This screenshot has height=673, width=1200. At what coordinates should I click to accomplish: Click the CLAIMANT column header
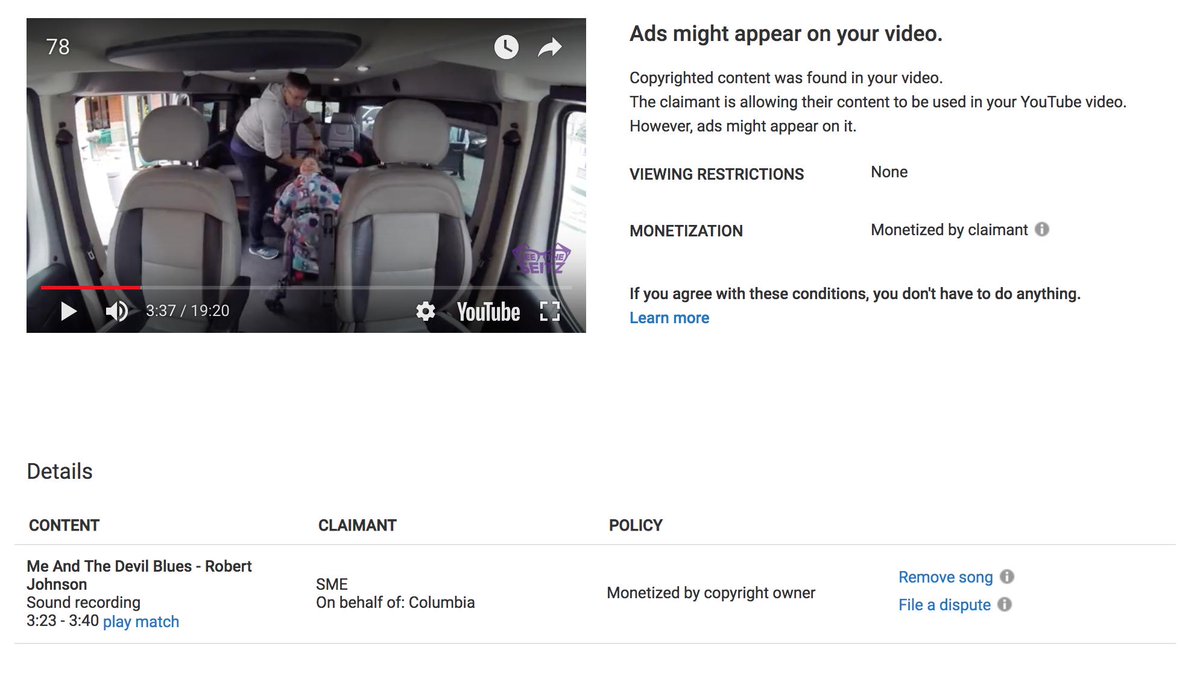pos(357,525)
